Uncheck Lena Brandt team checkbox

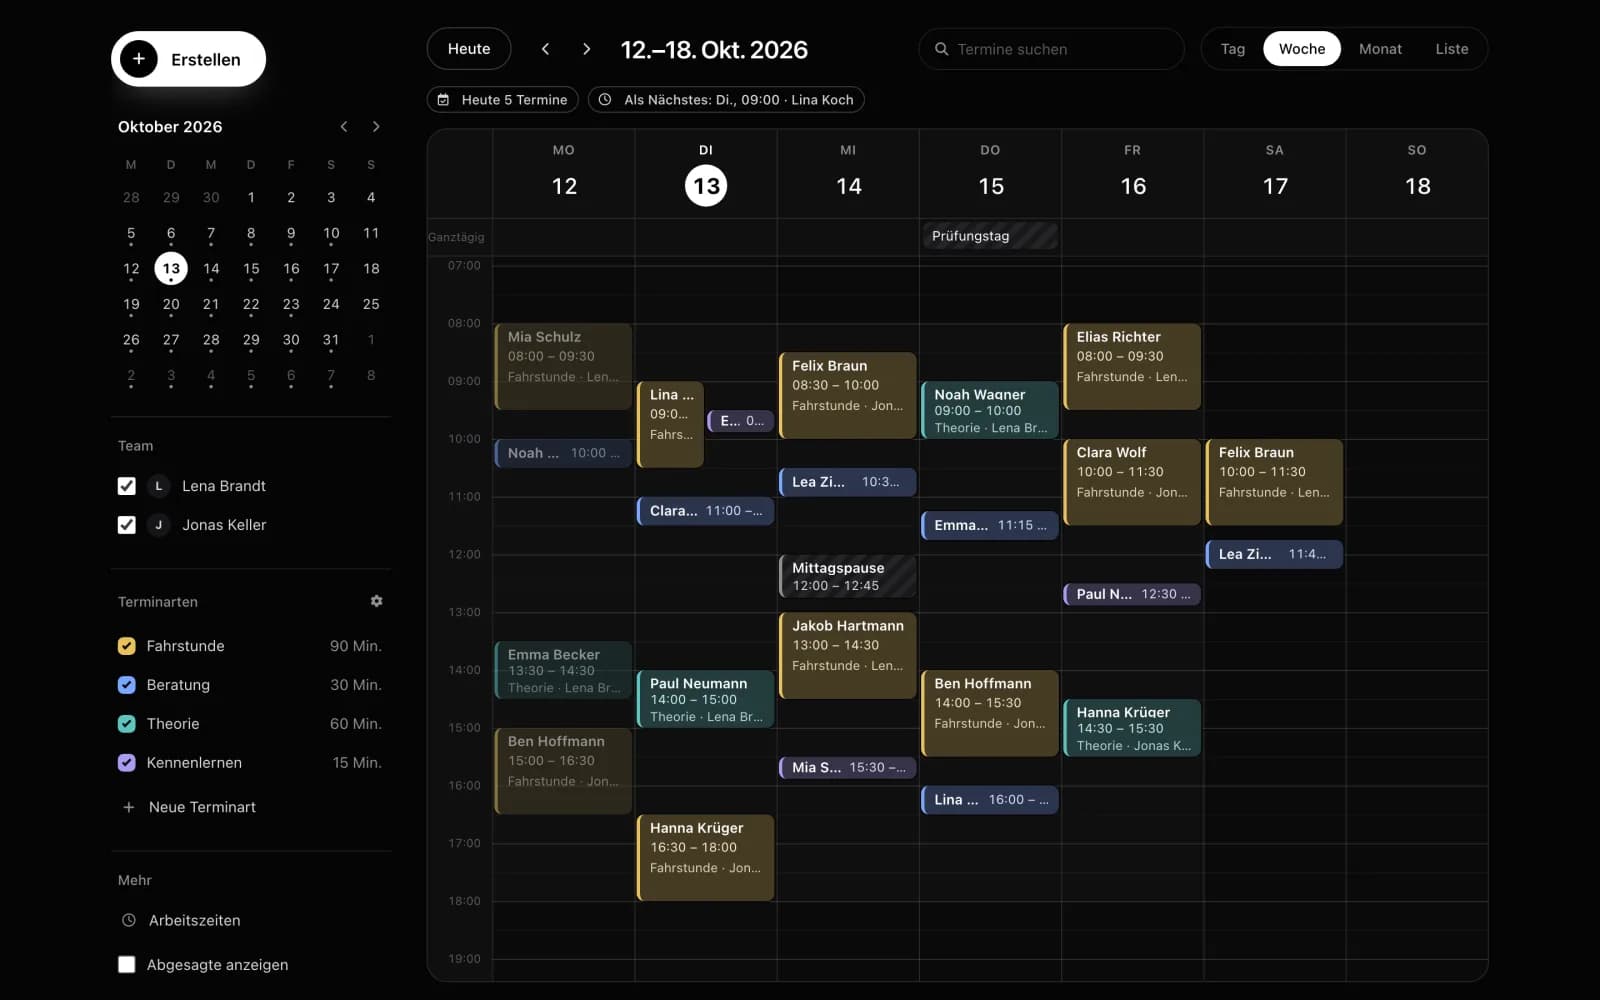point(127,486)
